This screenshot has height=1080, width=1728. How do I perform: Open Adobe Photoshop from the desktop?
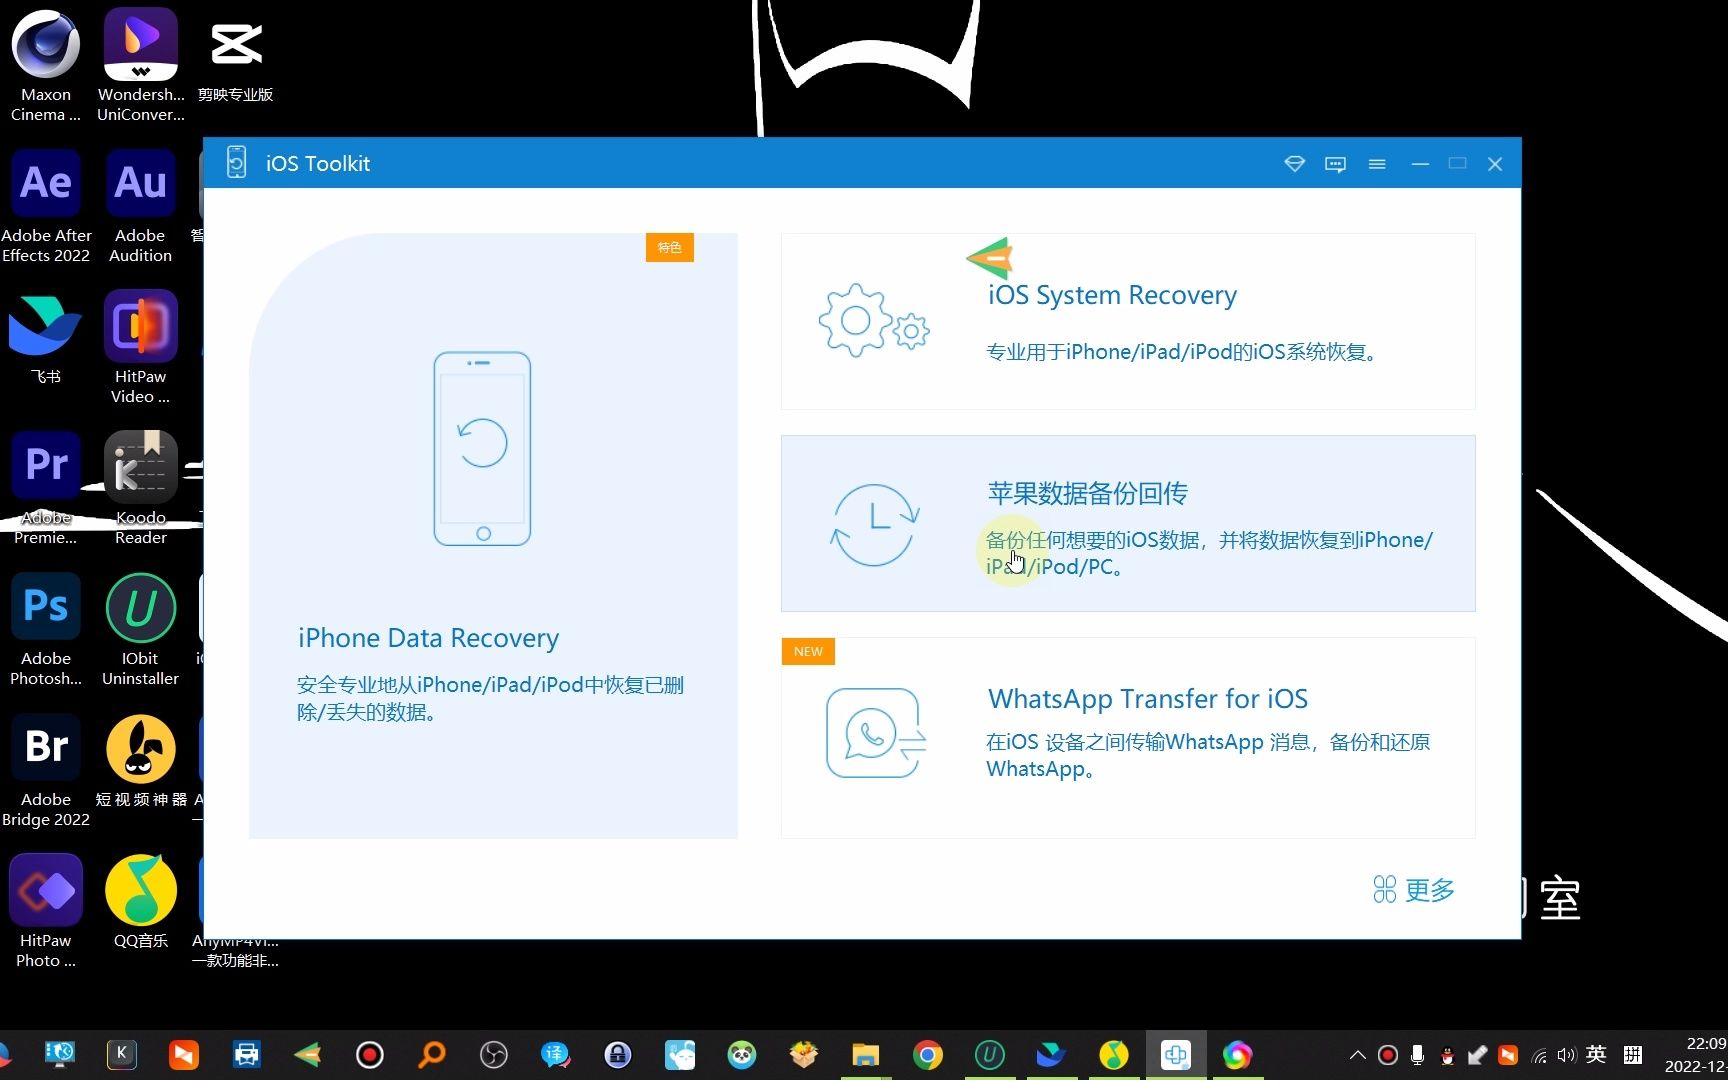(45, 605)
